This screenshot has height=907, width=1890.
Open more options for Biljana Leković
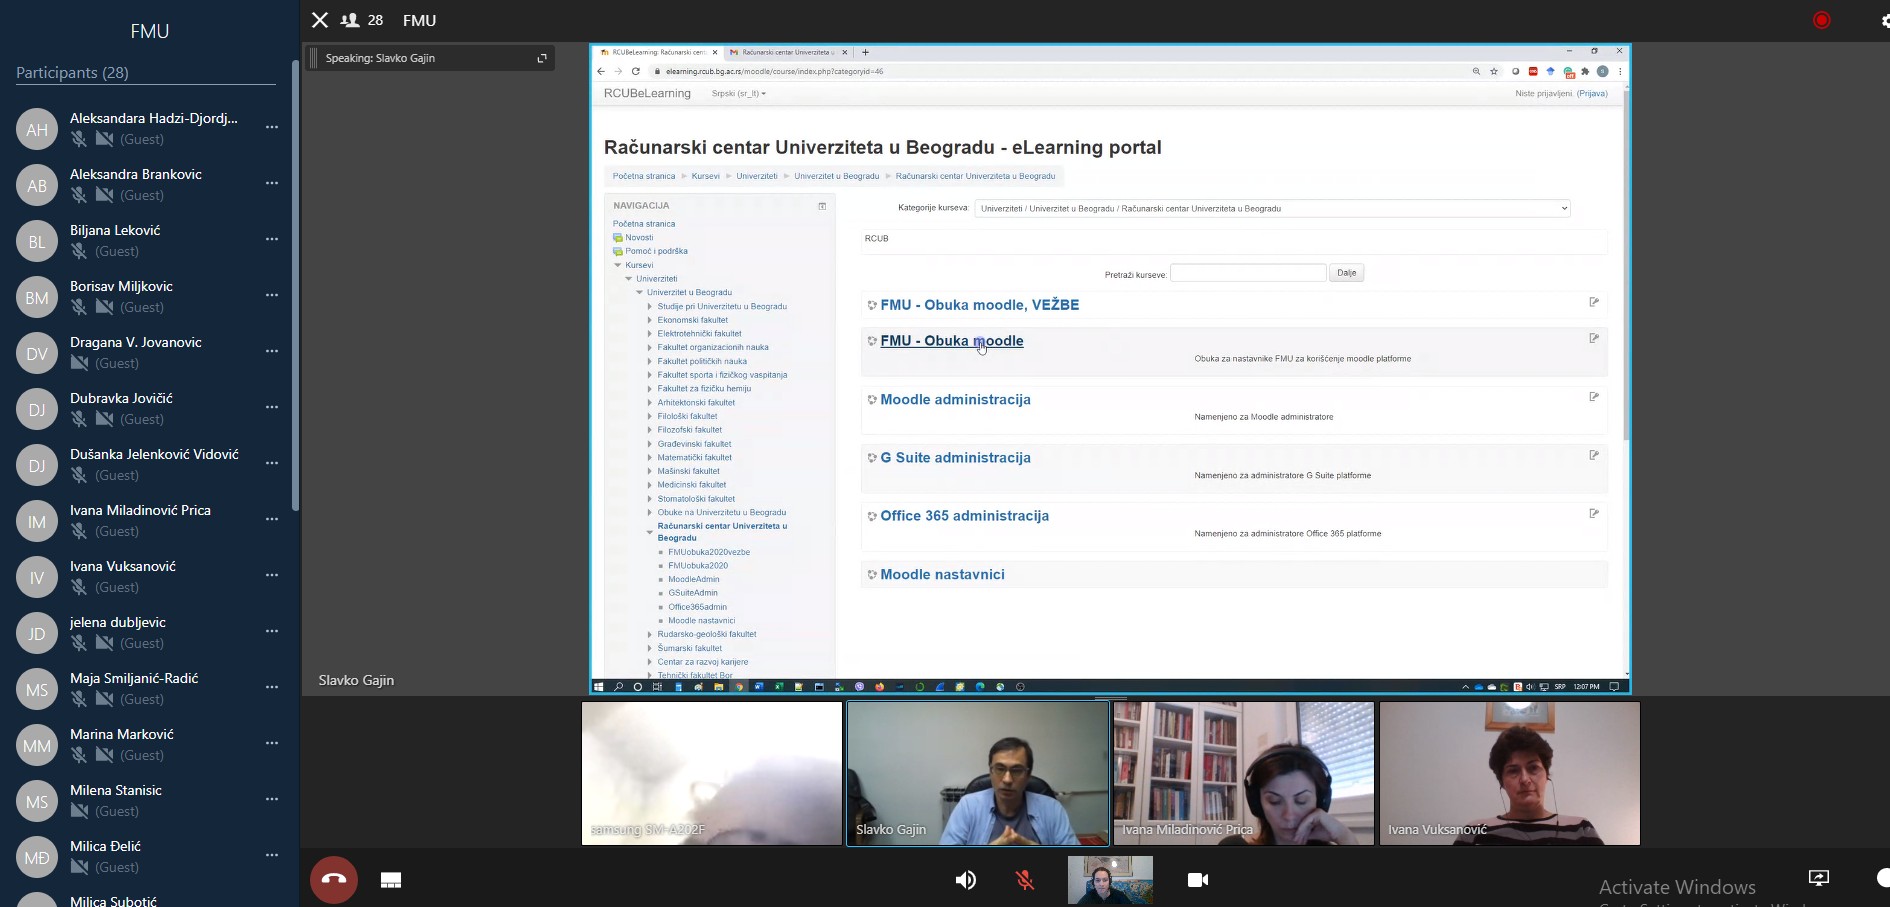[x=272, y=240]
